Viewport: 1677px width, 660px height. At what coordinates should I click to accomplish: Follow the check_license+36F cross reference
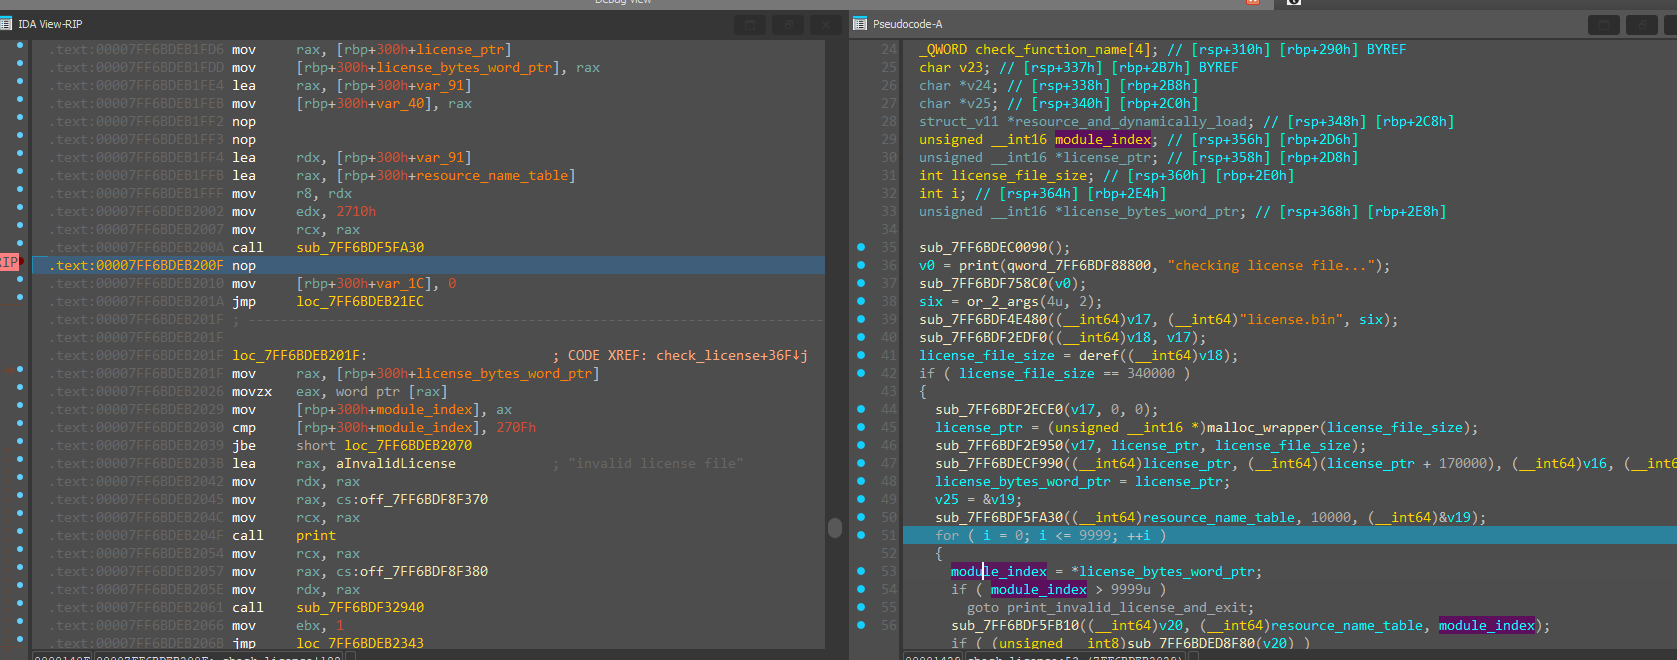click(730, 355)
